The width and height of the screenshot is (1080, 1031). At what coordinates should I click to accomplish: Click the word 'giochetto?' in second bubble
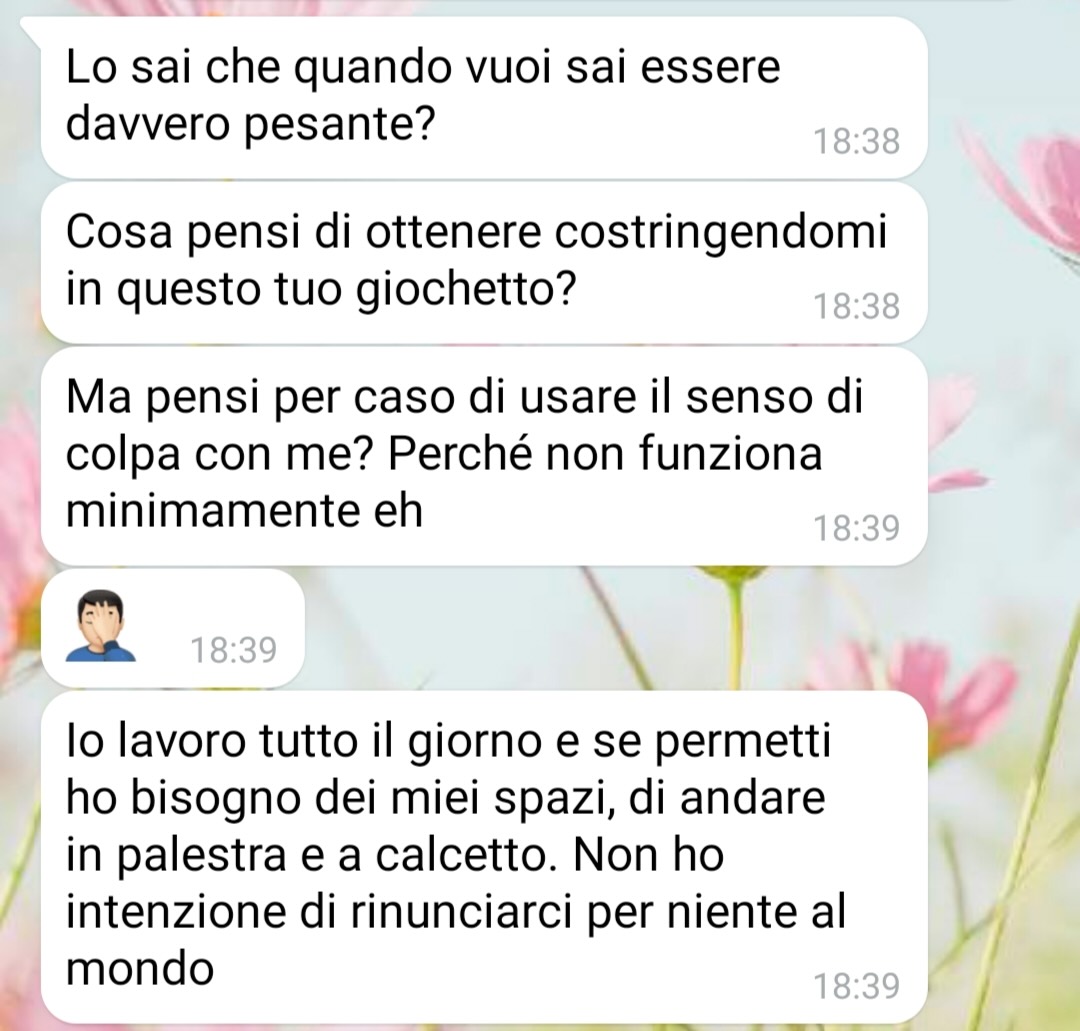465,291
